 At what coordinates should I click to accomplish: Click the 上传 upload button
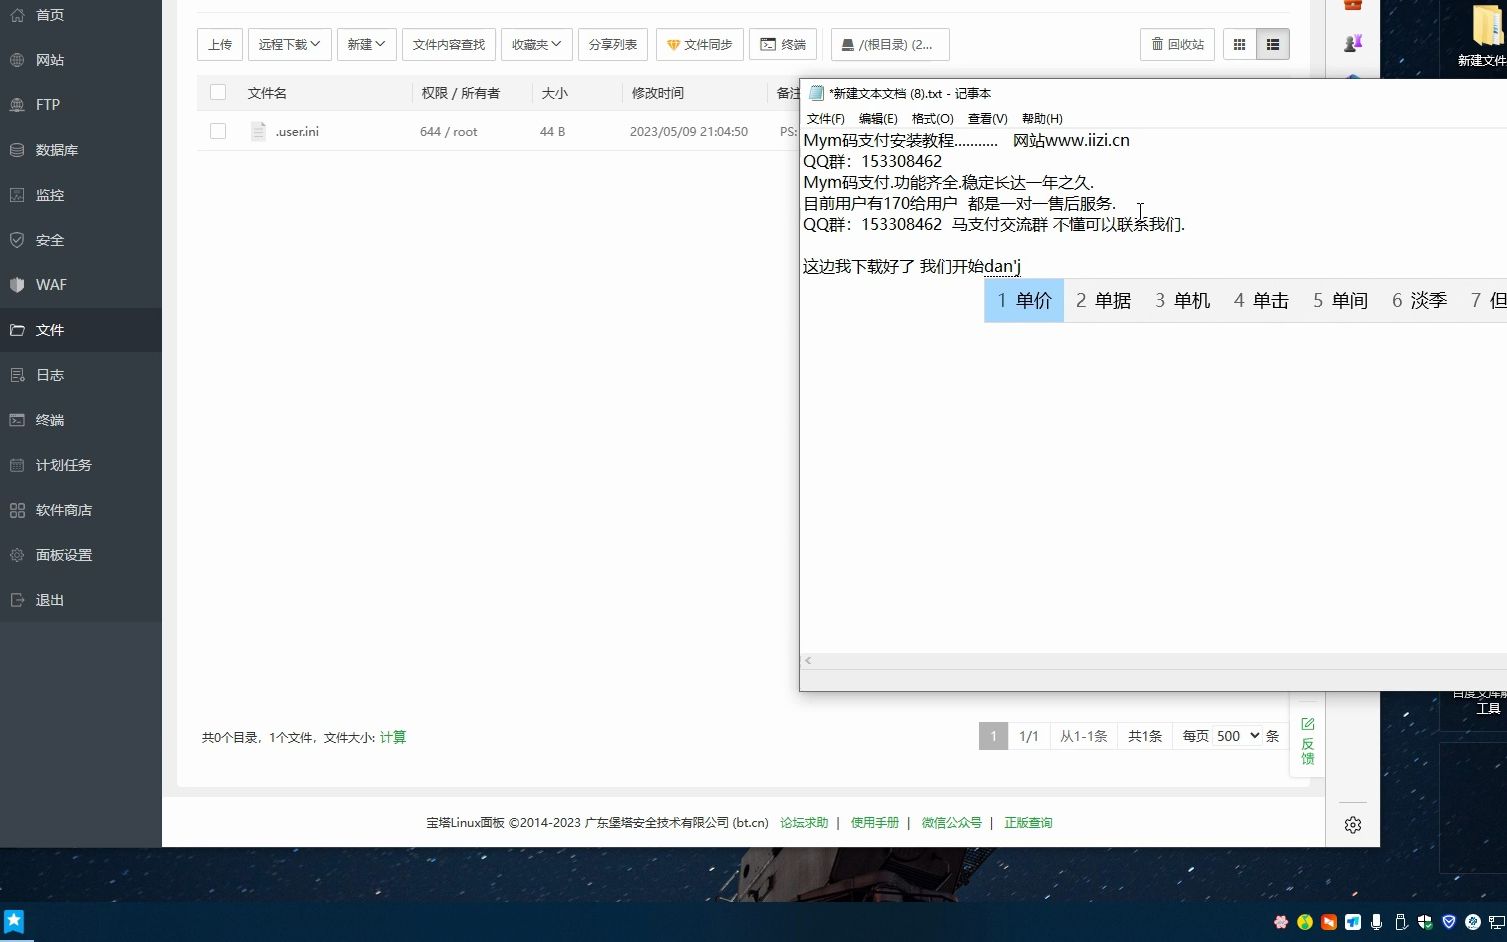click(x=220, y=44)
